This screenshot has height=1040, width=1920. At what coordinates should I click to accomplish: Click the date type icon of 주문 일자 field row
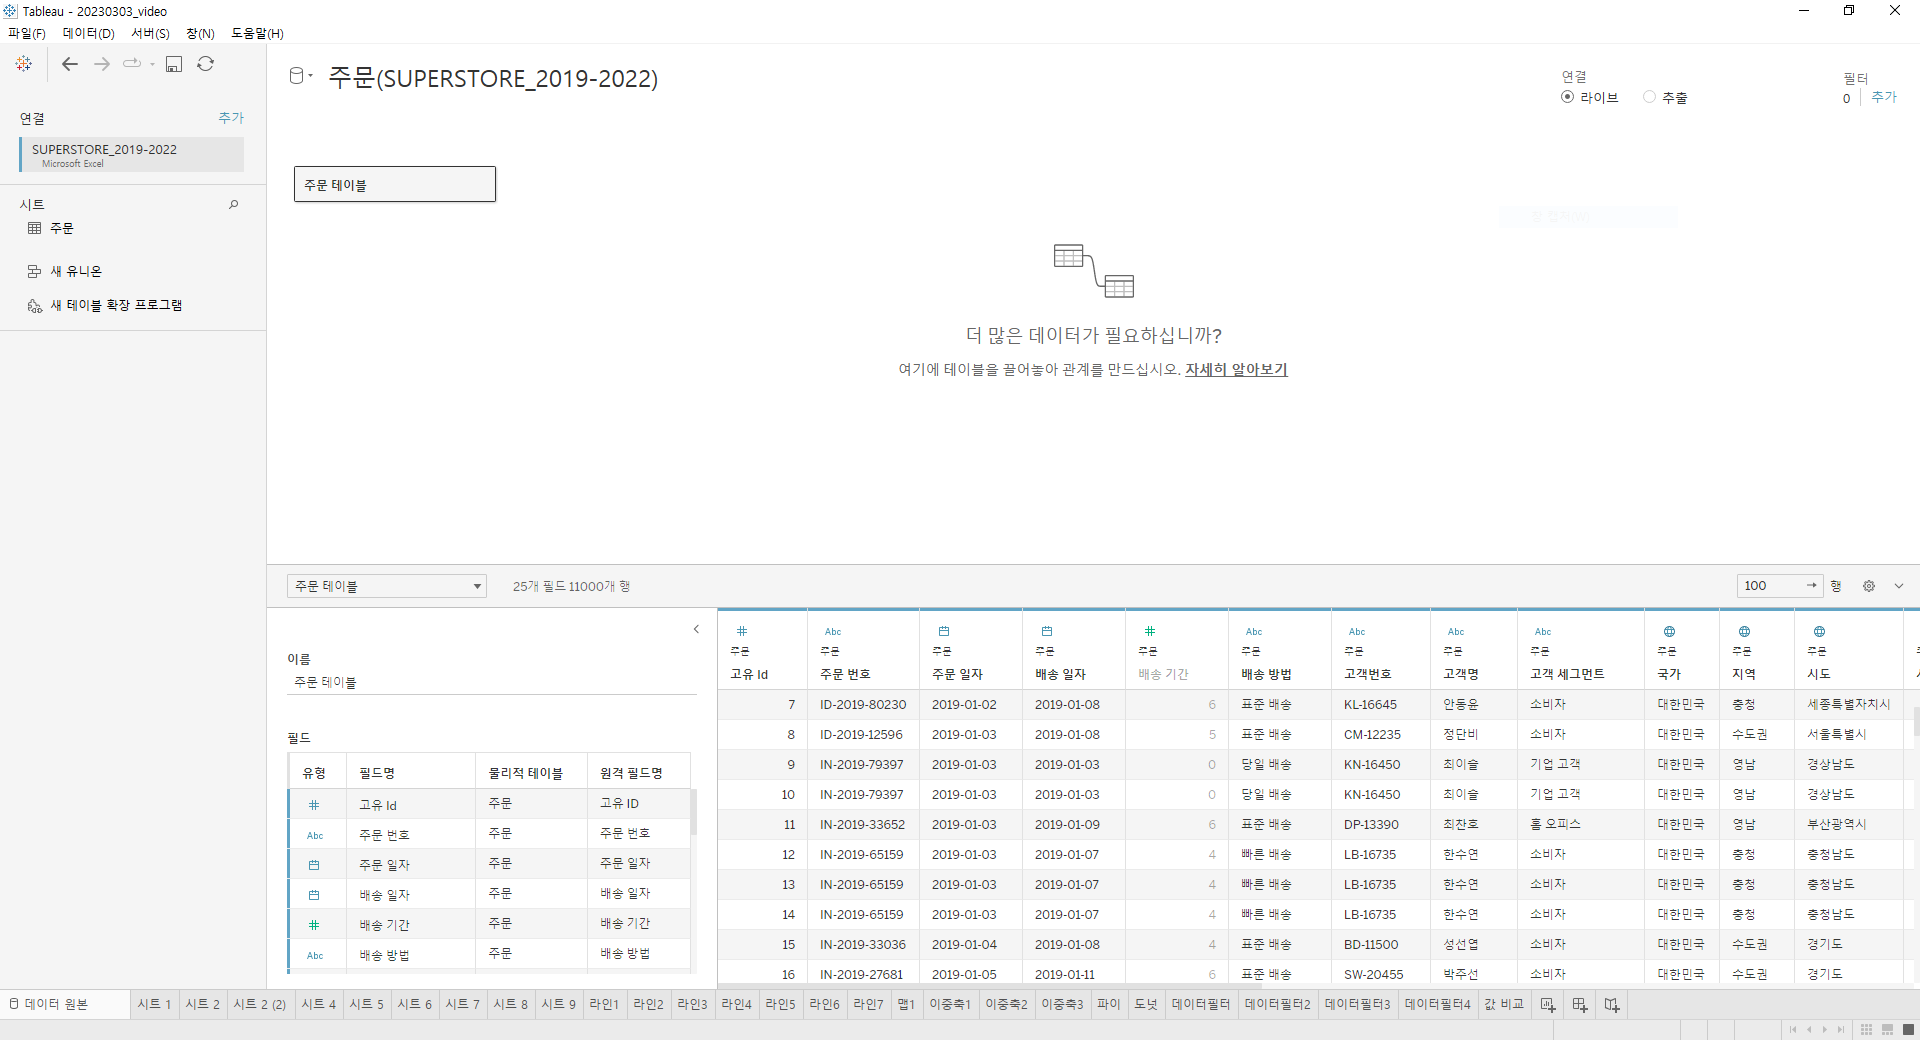(314, 865)
